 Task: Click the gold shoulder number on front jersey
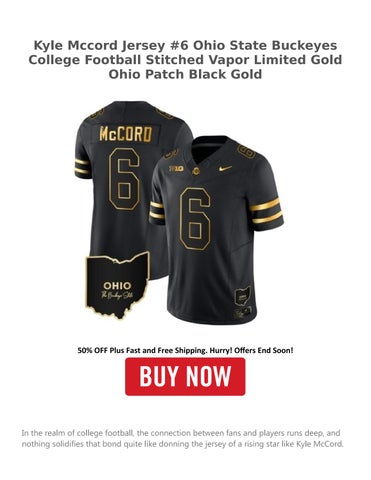(x=246, y=151)
